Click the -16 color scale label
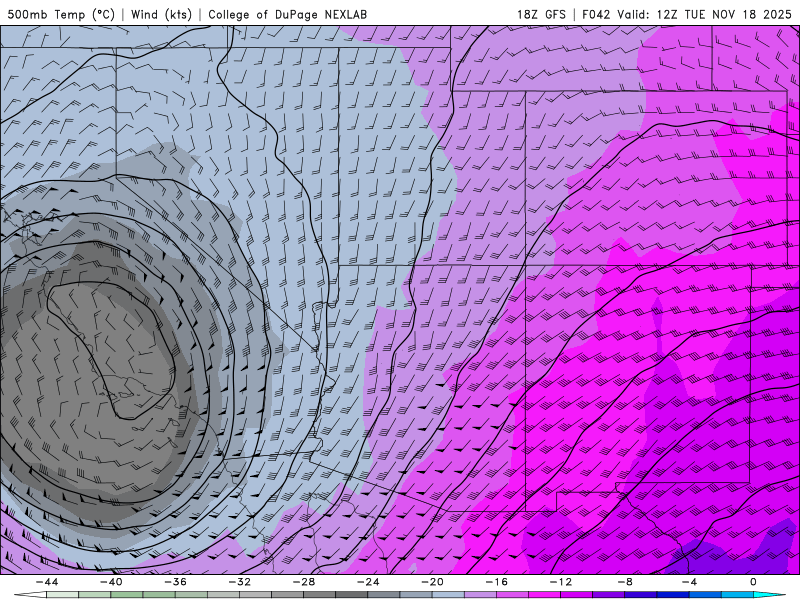 click(496, 582)
